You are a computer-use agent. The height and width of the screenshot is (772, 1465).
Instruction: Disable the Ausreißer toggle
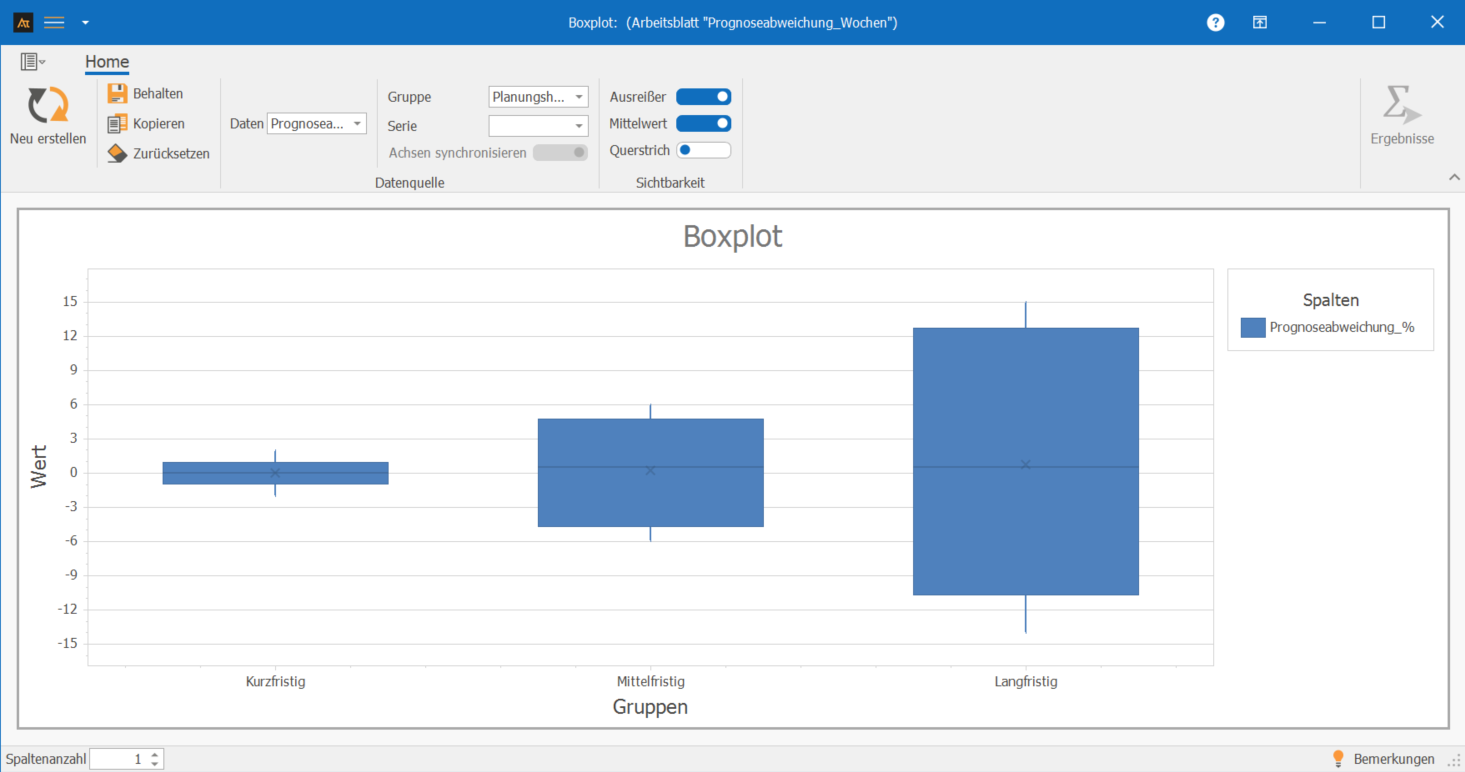(x=703, y=97)
